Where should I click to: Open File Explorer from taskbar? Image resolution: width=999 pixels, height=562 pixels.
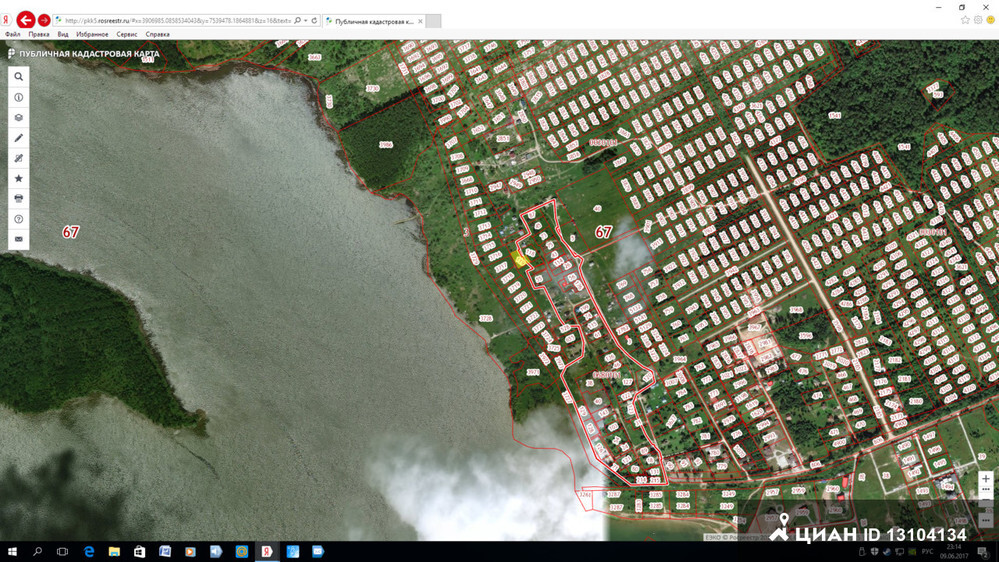point(114,552)
